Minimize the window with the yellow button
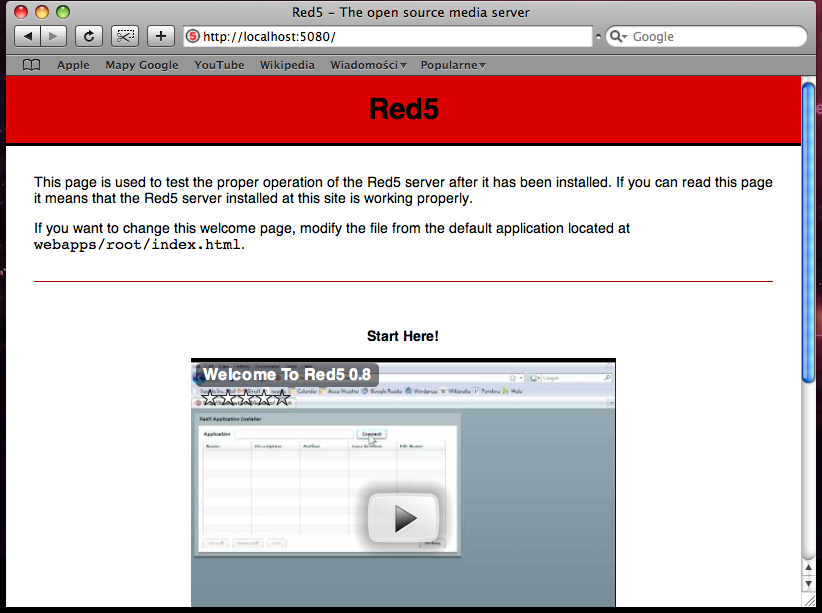 [x=42, y=12]
